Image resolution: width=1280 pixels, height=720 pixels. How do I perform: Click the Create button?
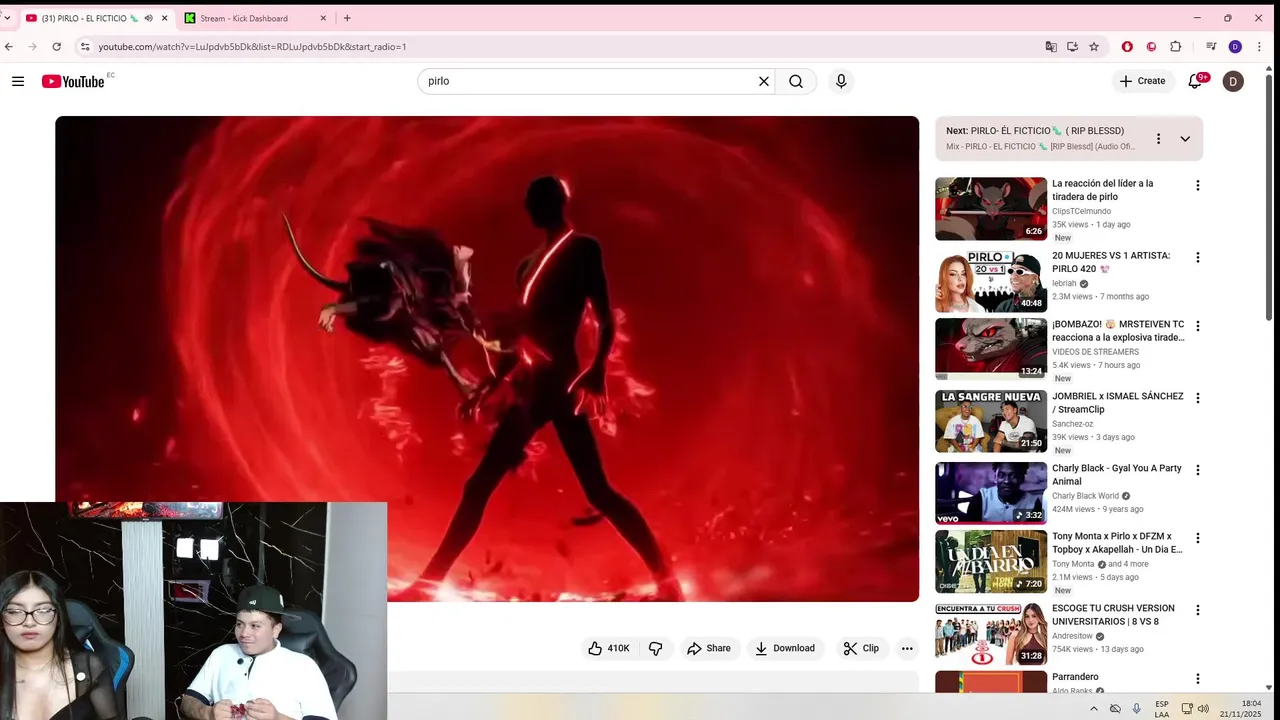(1142, 81)
